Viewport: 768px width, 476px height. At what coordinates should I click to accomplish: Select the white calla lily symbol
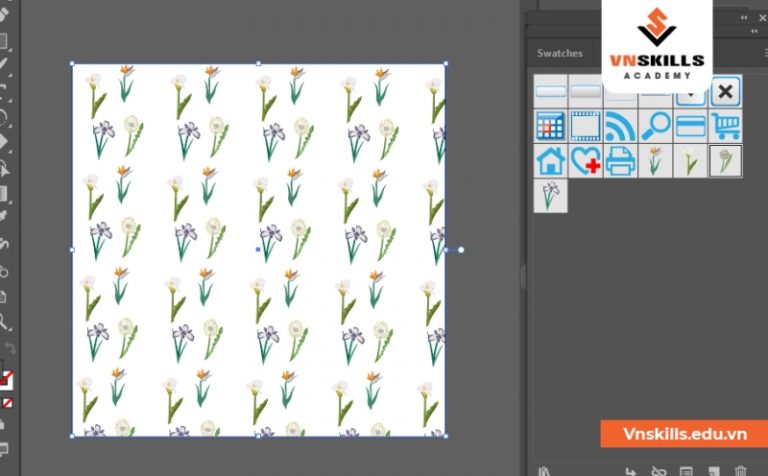691,161
